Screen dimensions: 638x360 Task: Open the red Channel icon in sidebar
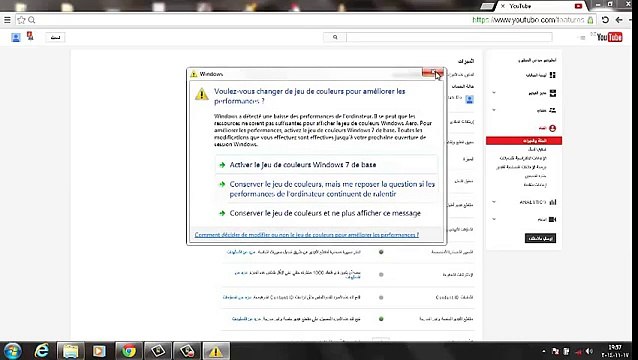552,128
